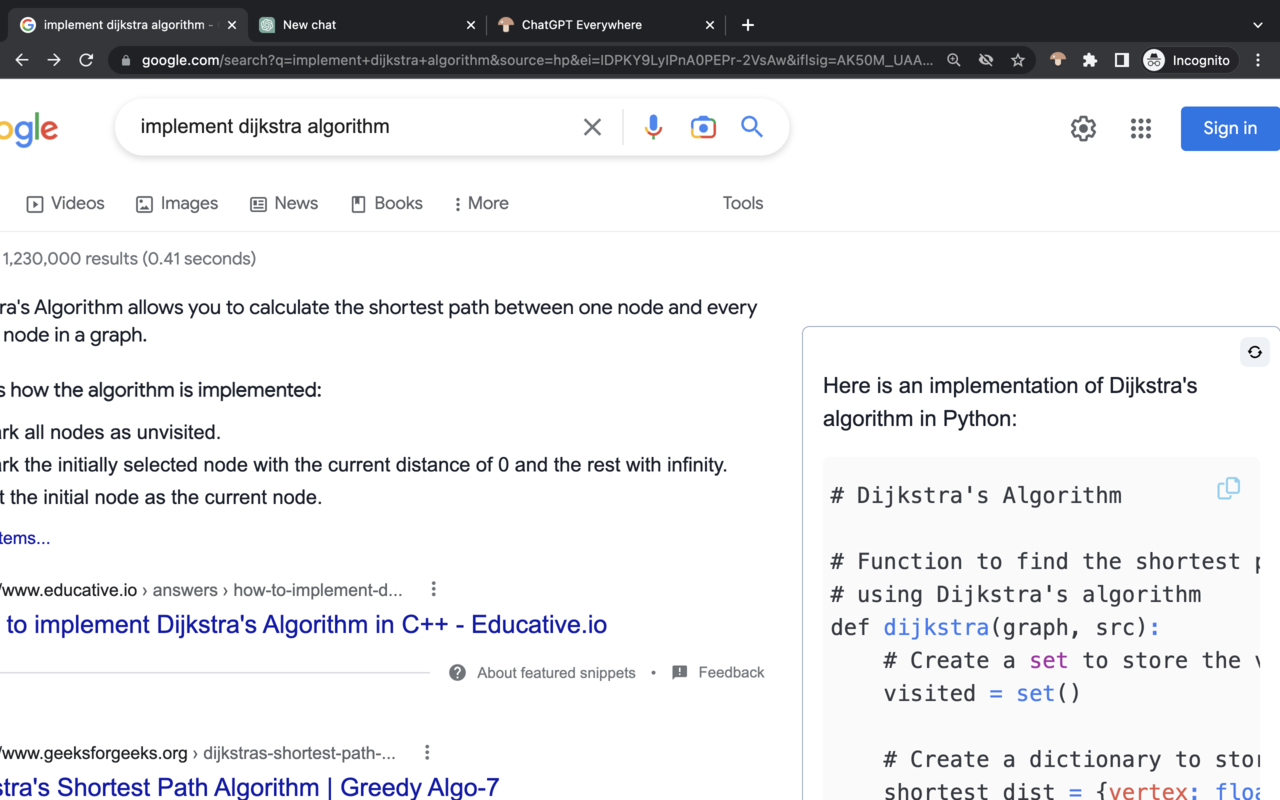Start a voice search with the microphone

[x=653, y=127]
